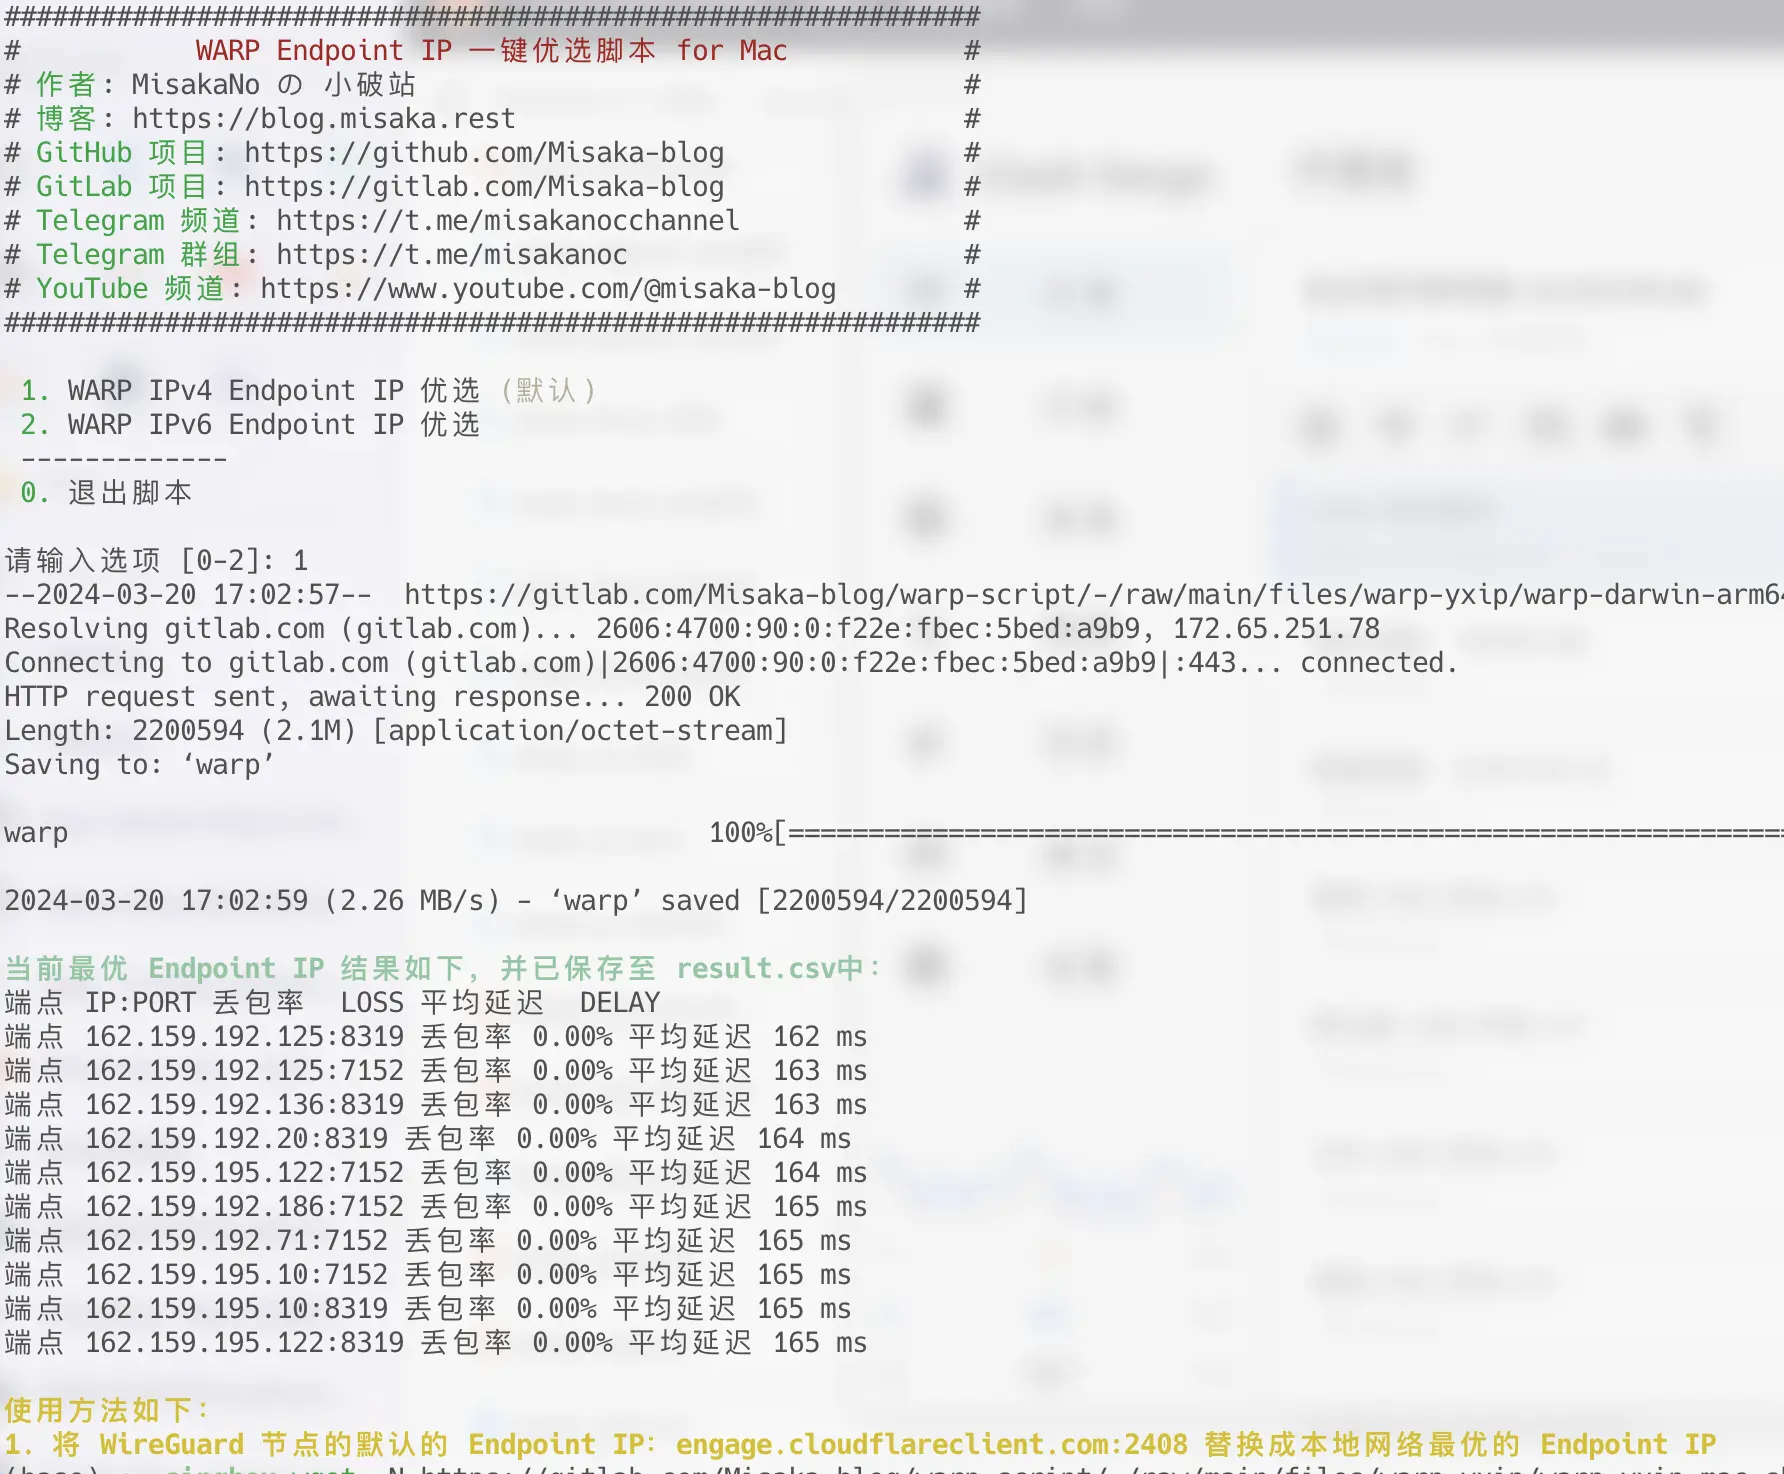Select menu option 2 WARP IPv6 Endpoint

[x=250, y=425]
